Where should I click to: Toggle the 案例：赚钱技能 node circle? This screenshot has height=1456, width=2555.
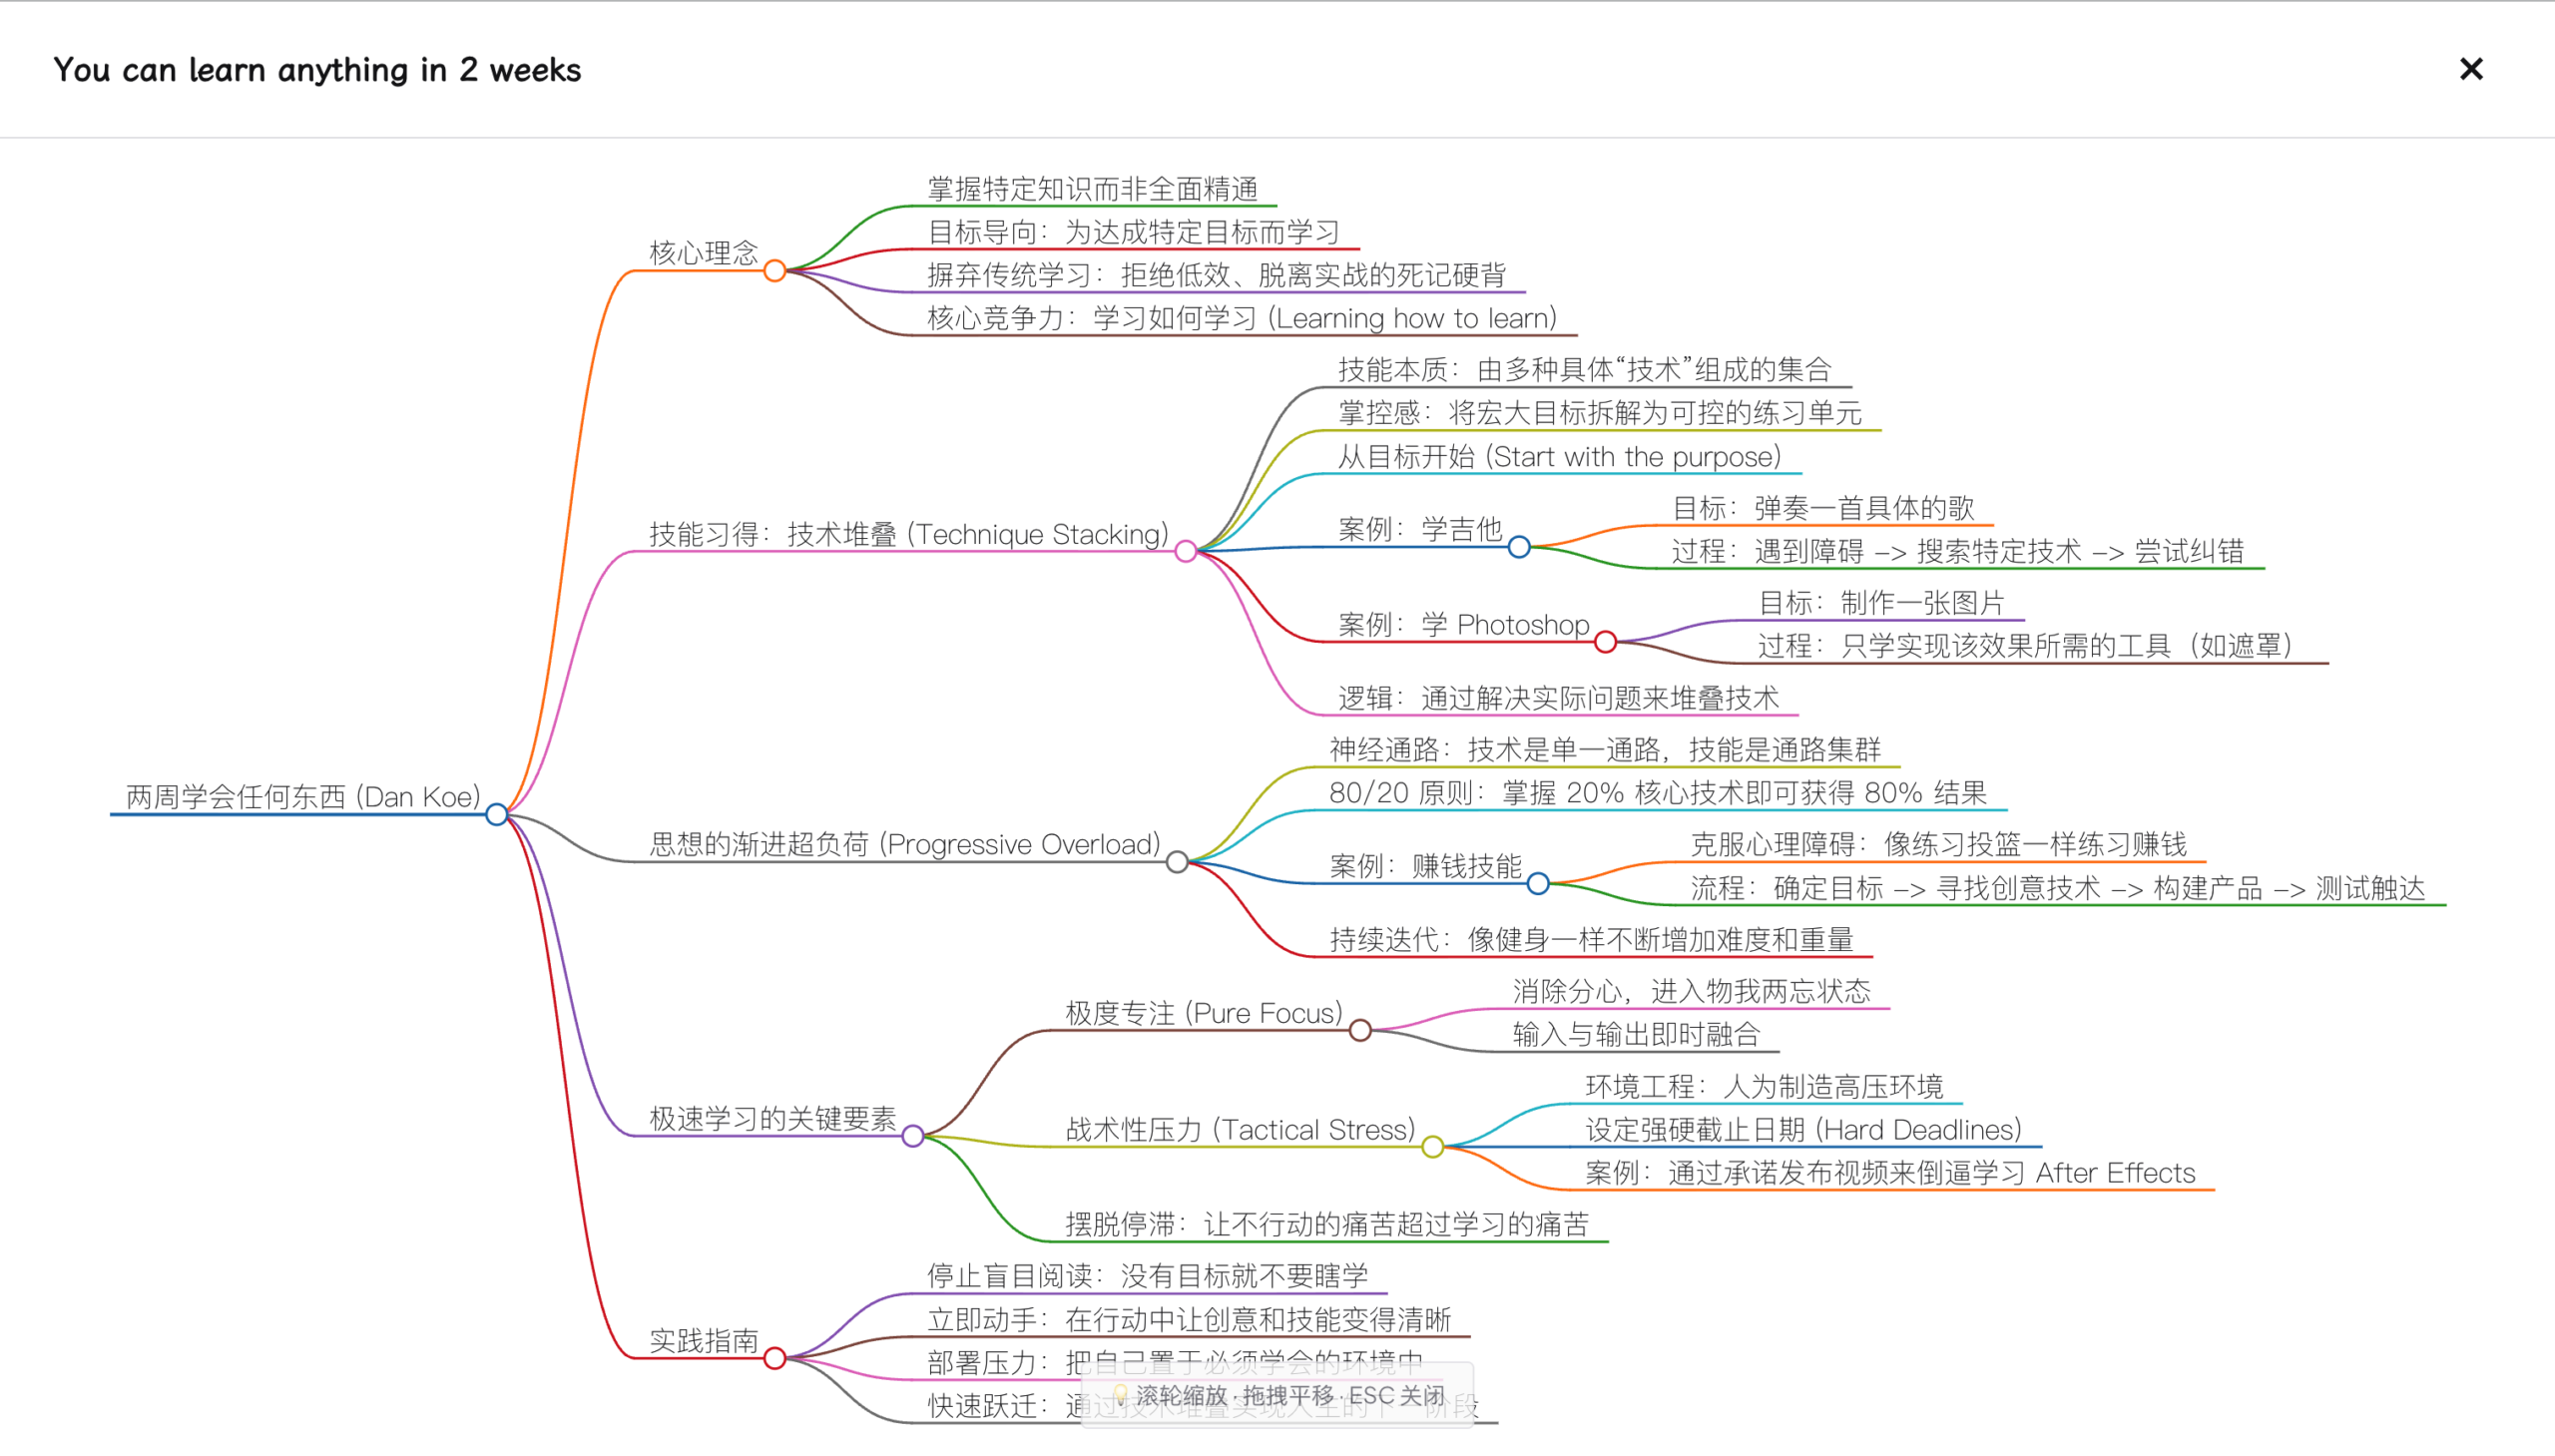[1538, 884]
